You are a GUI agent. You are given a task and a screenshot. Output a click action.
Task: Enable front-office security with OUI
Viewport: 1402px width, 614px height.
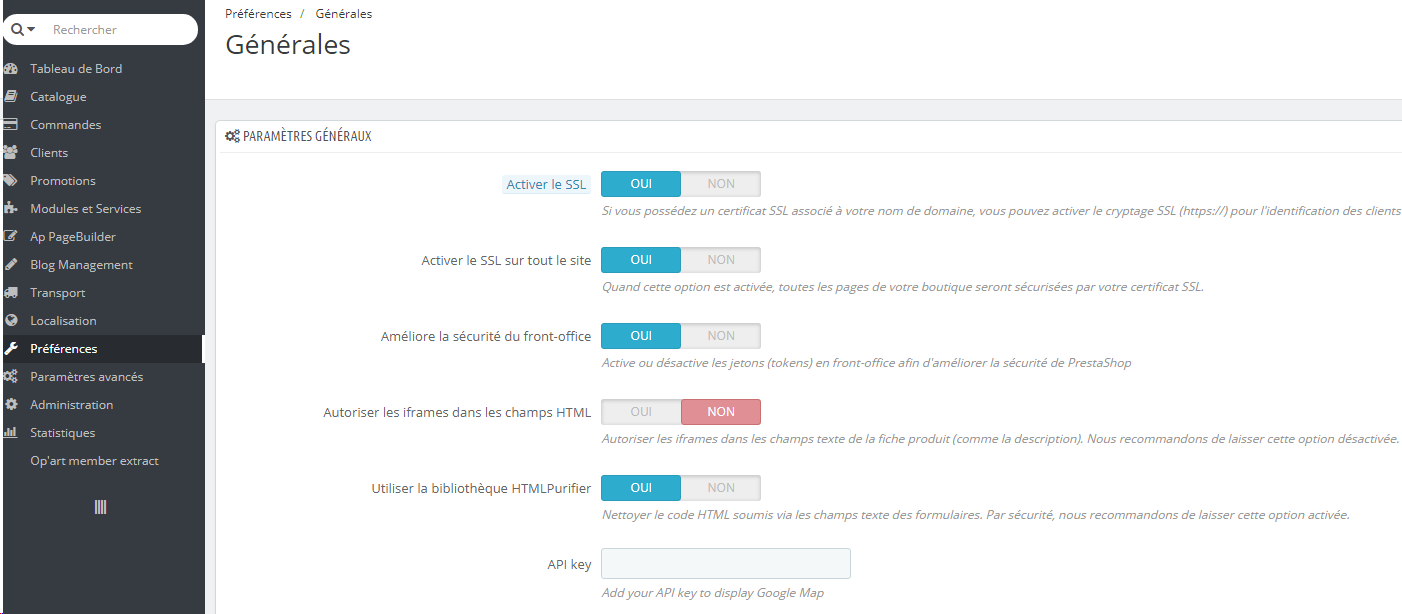click(x=641, y=336)
